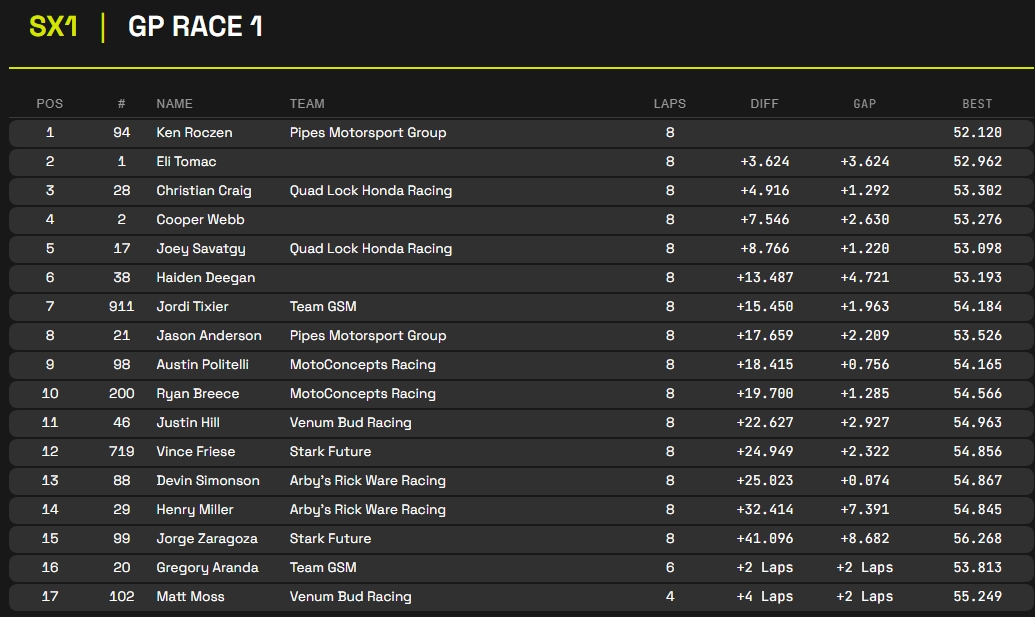1035x617 pixels.
Task: Select Eli Tomac in the results
Action: point(186,162)
